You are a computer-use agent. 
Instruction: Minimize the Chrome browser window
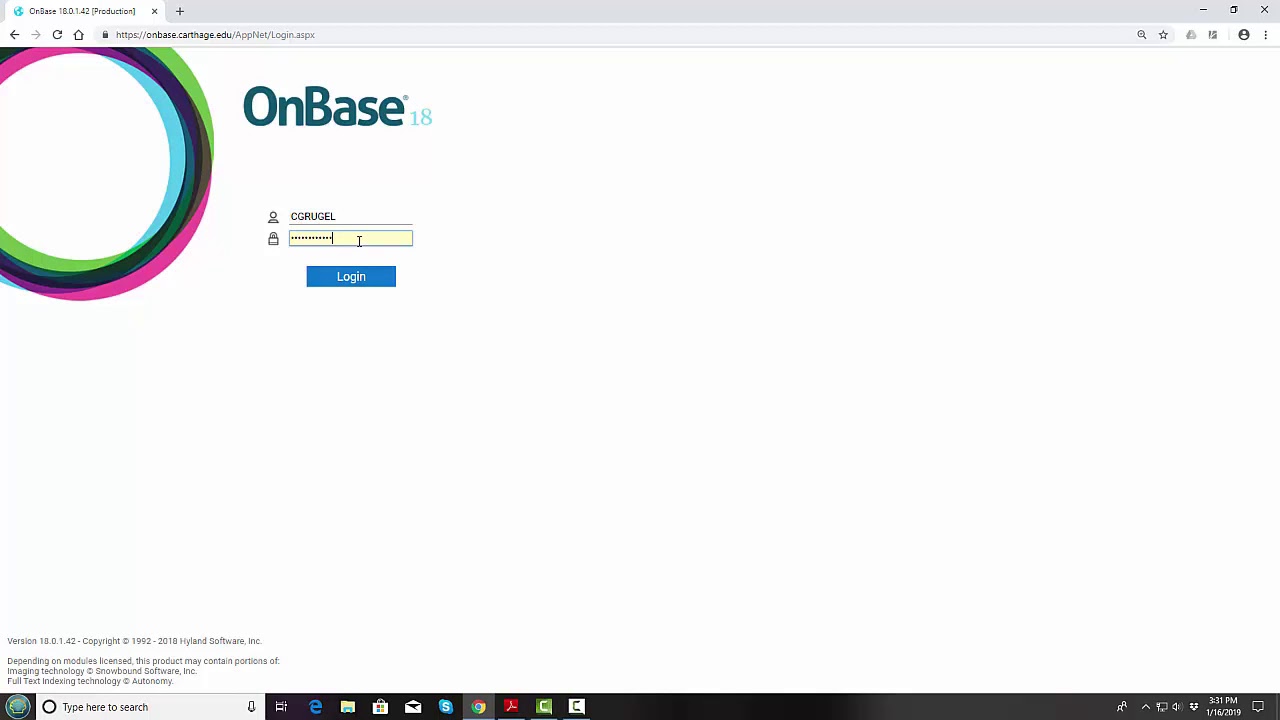coord(1203,10)
